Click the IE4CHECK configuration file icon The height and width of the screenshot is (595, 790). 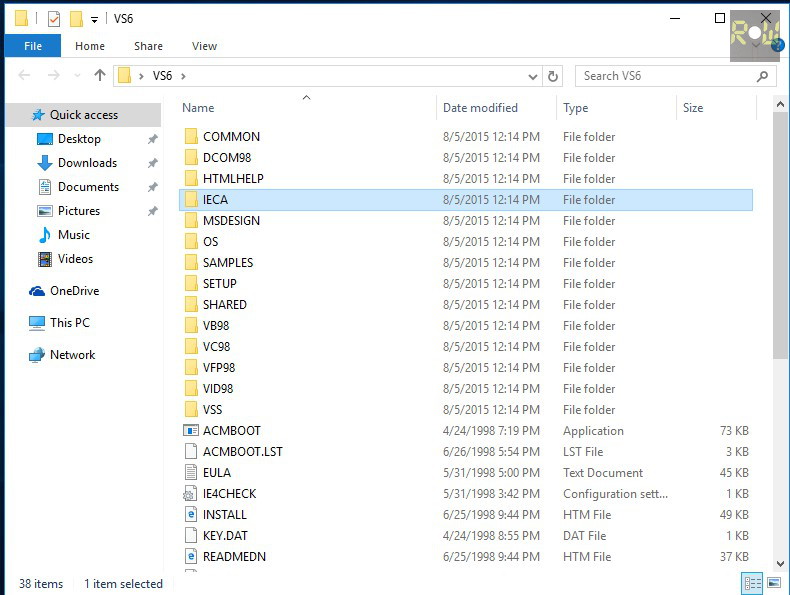191,494
